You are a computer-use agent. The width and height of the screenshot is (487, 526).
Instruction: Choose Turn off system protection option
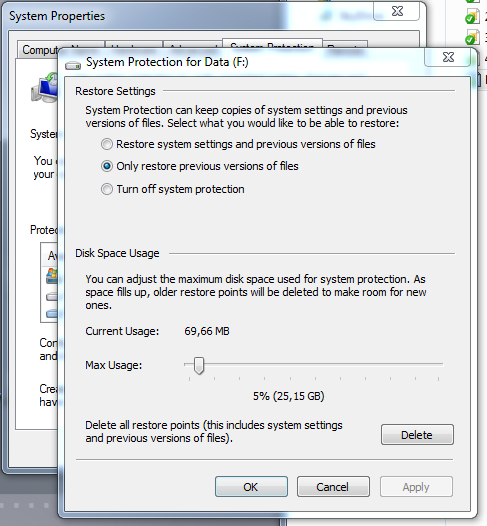pyautogui.click(x=172, y=189)
